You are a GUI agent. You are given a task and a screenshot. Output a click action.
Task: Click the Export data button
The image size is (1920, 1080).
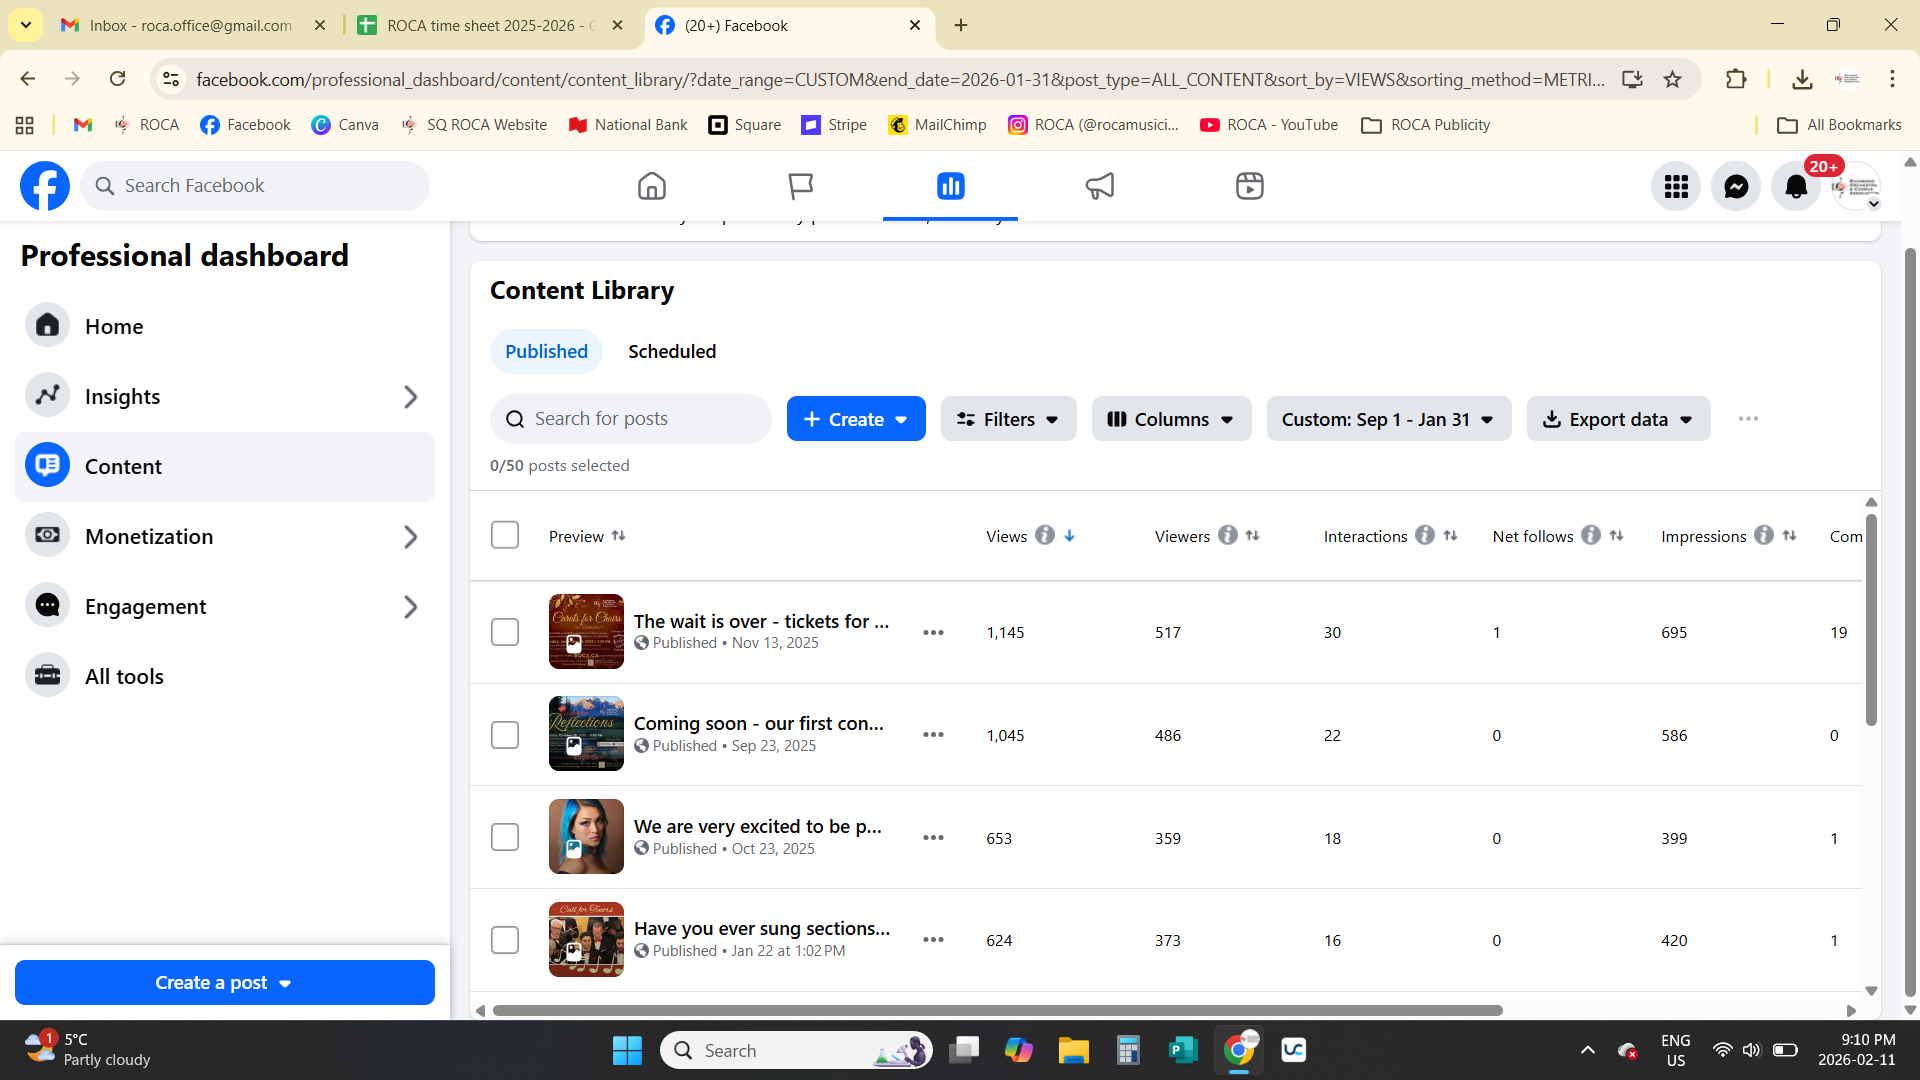point(1618,419)
